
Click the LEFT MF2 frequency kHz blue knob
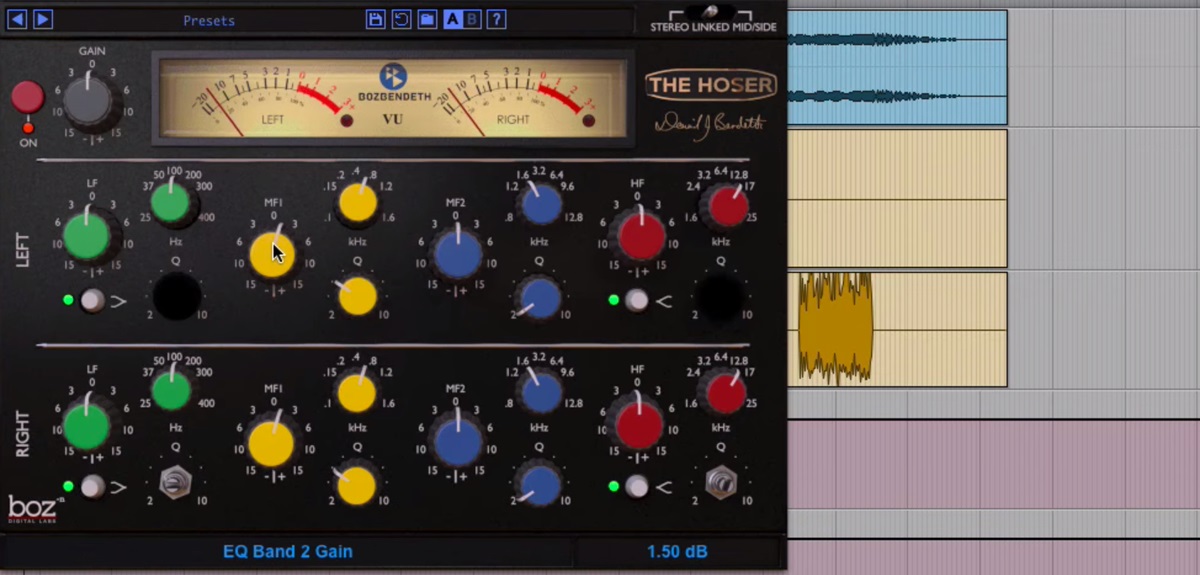pos(541,204)
